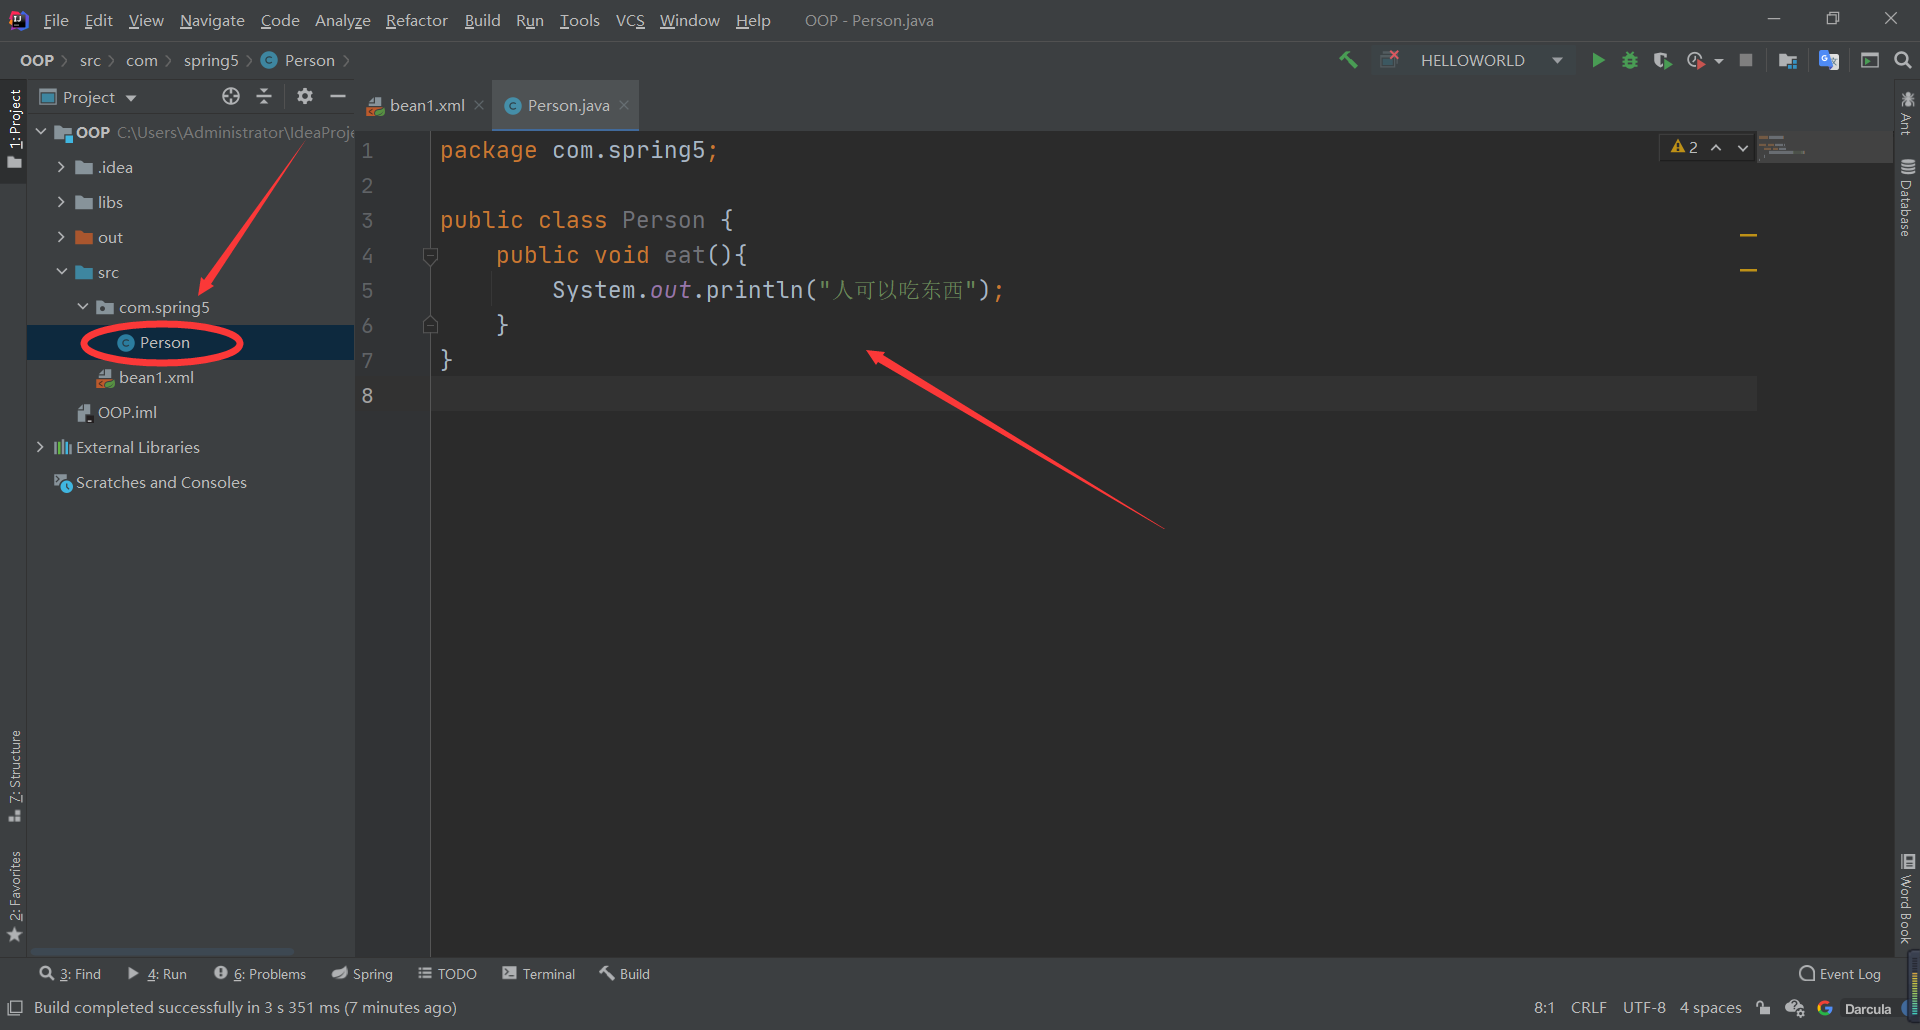Expand the out folder

(x=61, y=237)
